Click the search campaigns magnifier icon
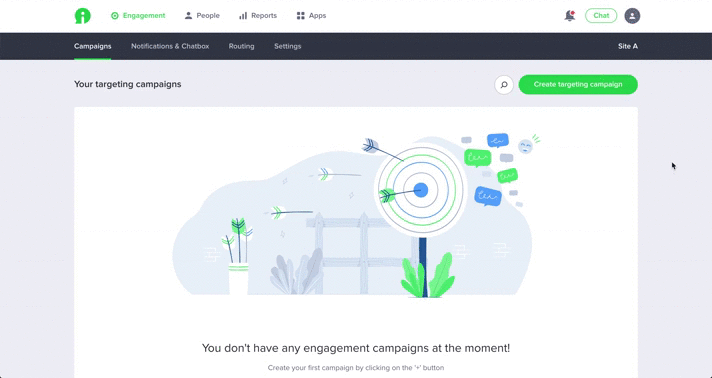This screenshot has height=378, width=712. (504, 85)
